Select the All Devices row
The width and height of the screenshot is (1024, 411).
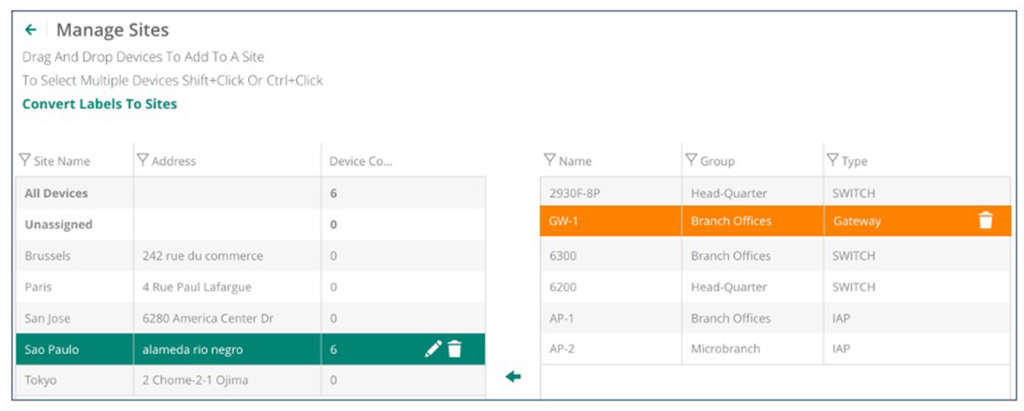pyautogui.click(x=56, y=193)
